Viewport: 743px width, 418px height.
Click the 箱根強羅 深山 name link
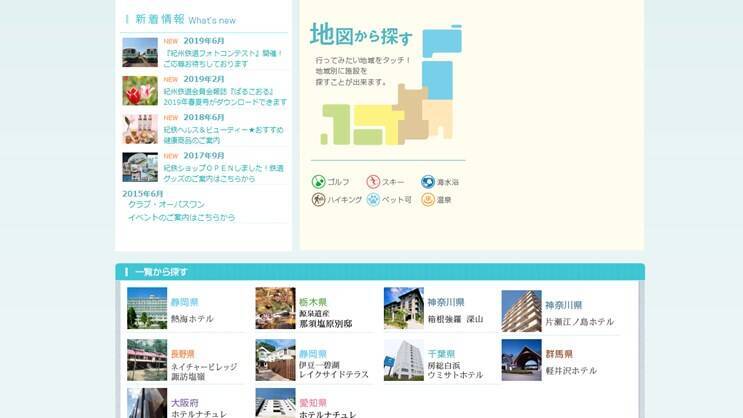click(455, 319)
